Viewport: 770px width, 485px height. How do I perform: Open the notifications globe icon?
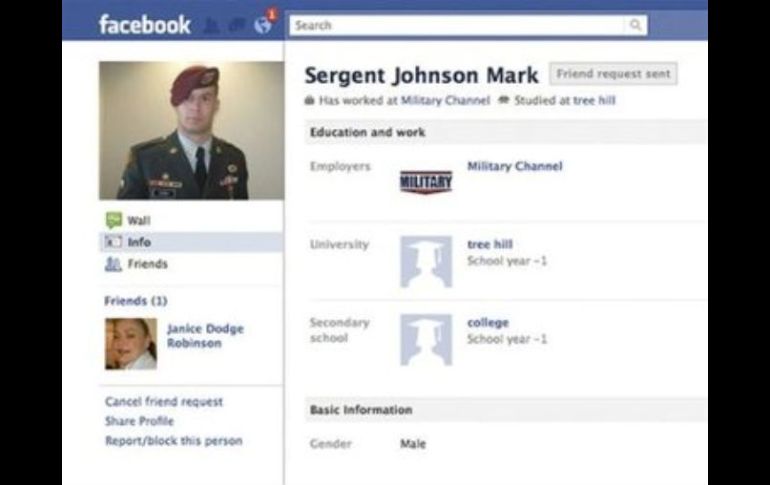[263, 25]
